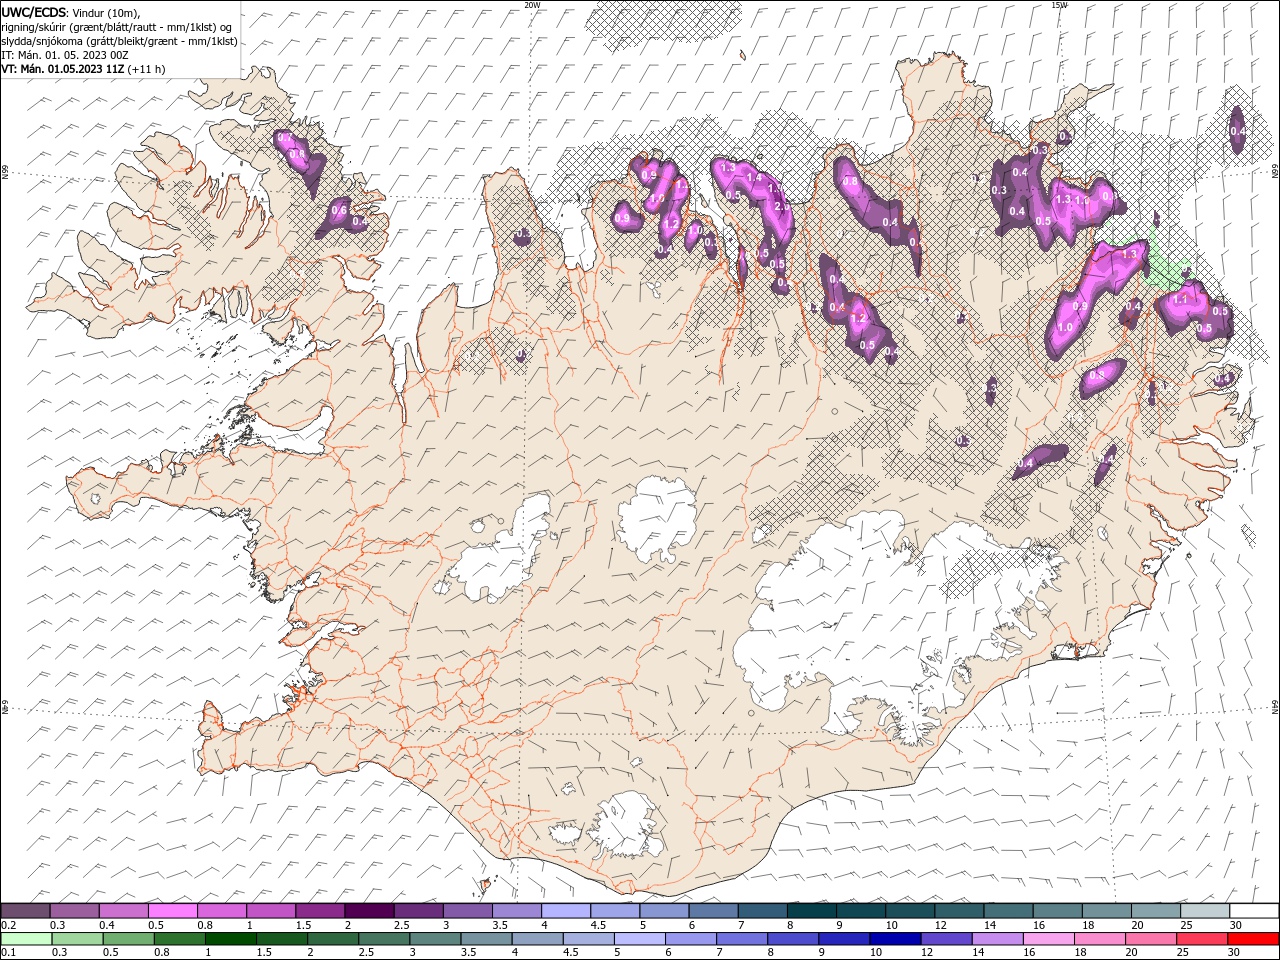Viewport: 1280px width, 960px height.
Task: Click the light green 0.1 swatch in rain scale
Action: [x=25, y=939]
